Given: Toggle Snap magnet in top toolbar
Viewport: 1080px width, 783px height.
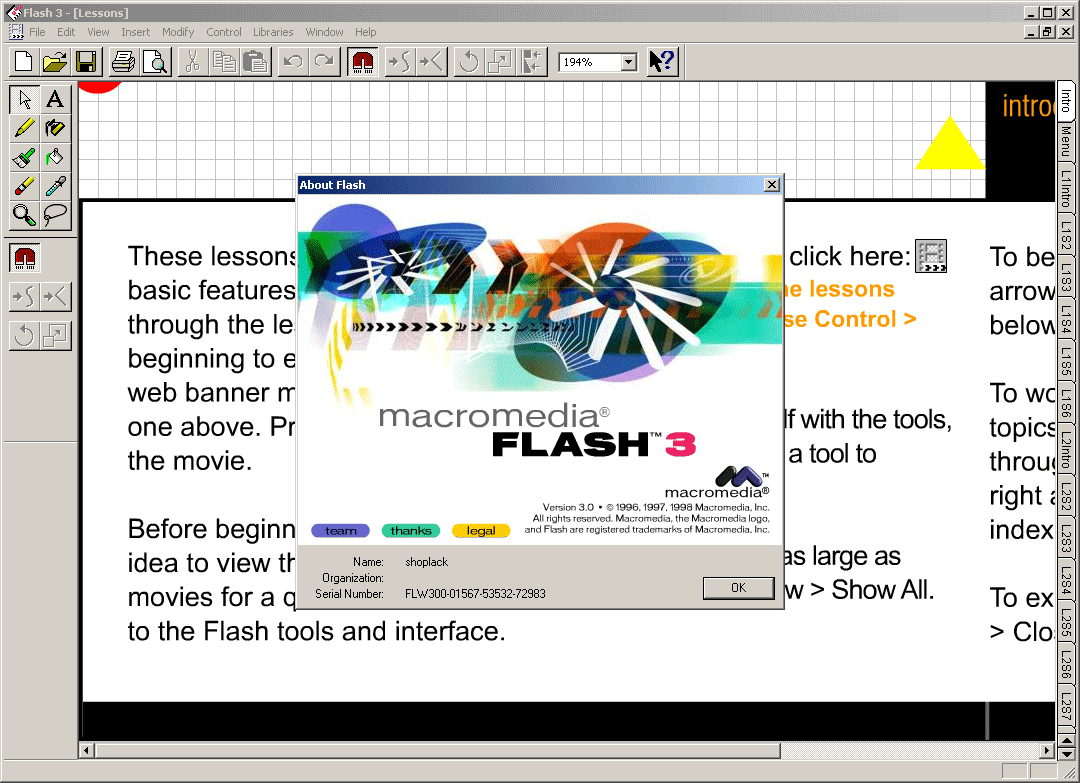Looking at the screenshot, I should pos(362,62).
